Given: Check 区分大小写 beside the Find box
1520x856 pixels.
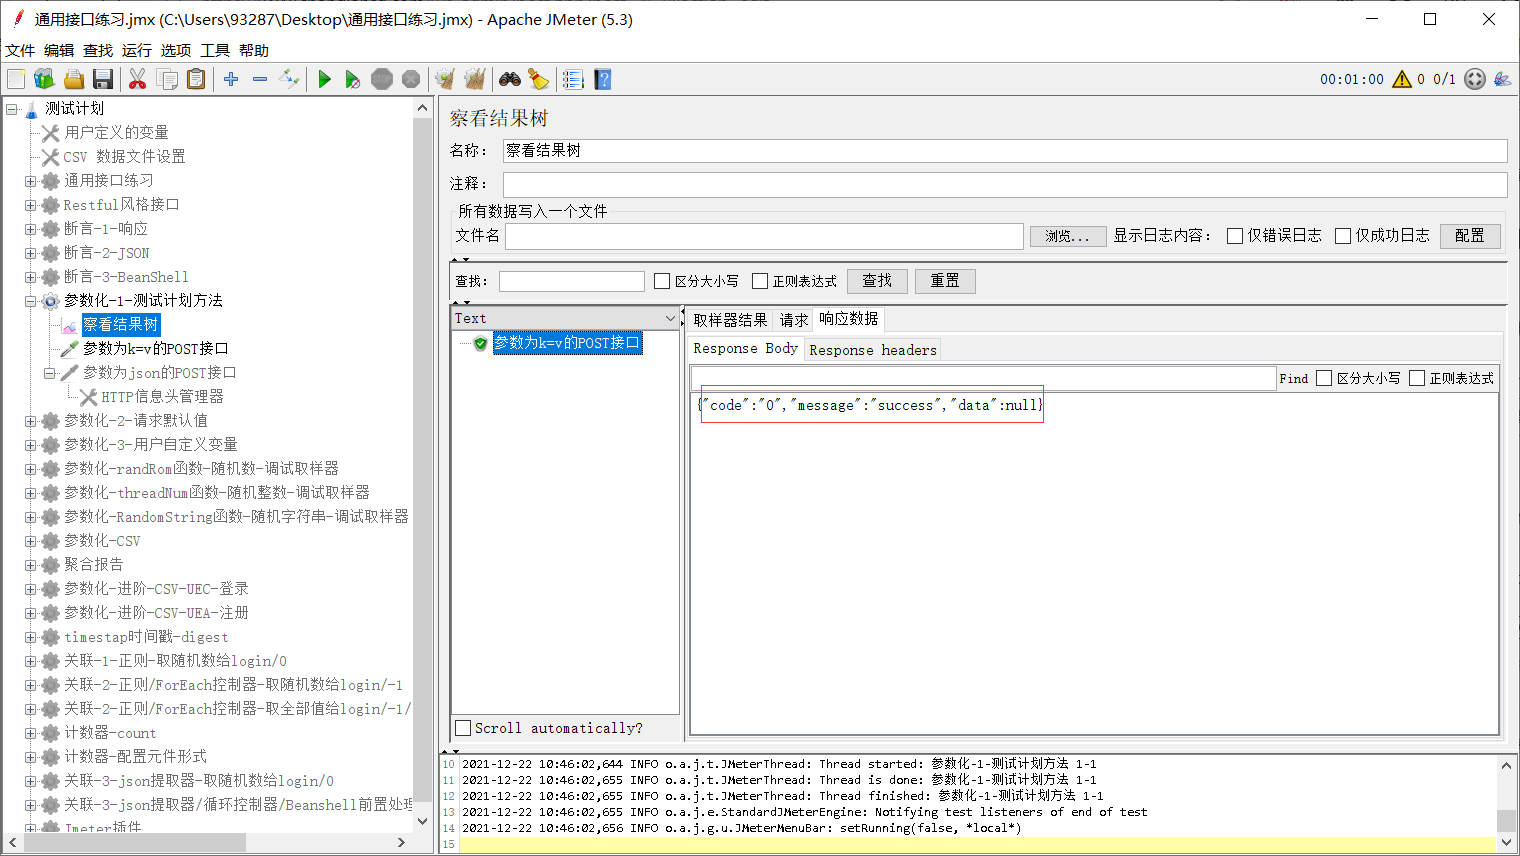Looking at the screenshot, I should [1324, 378].
